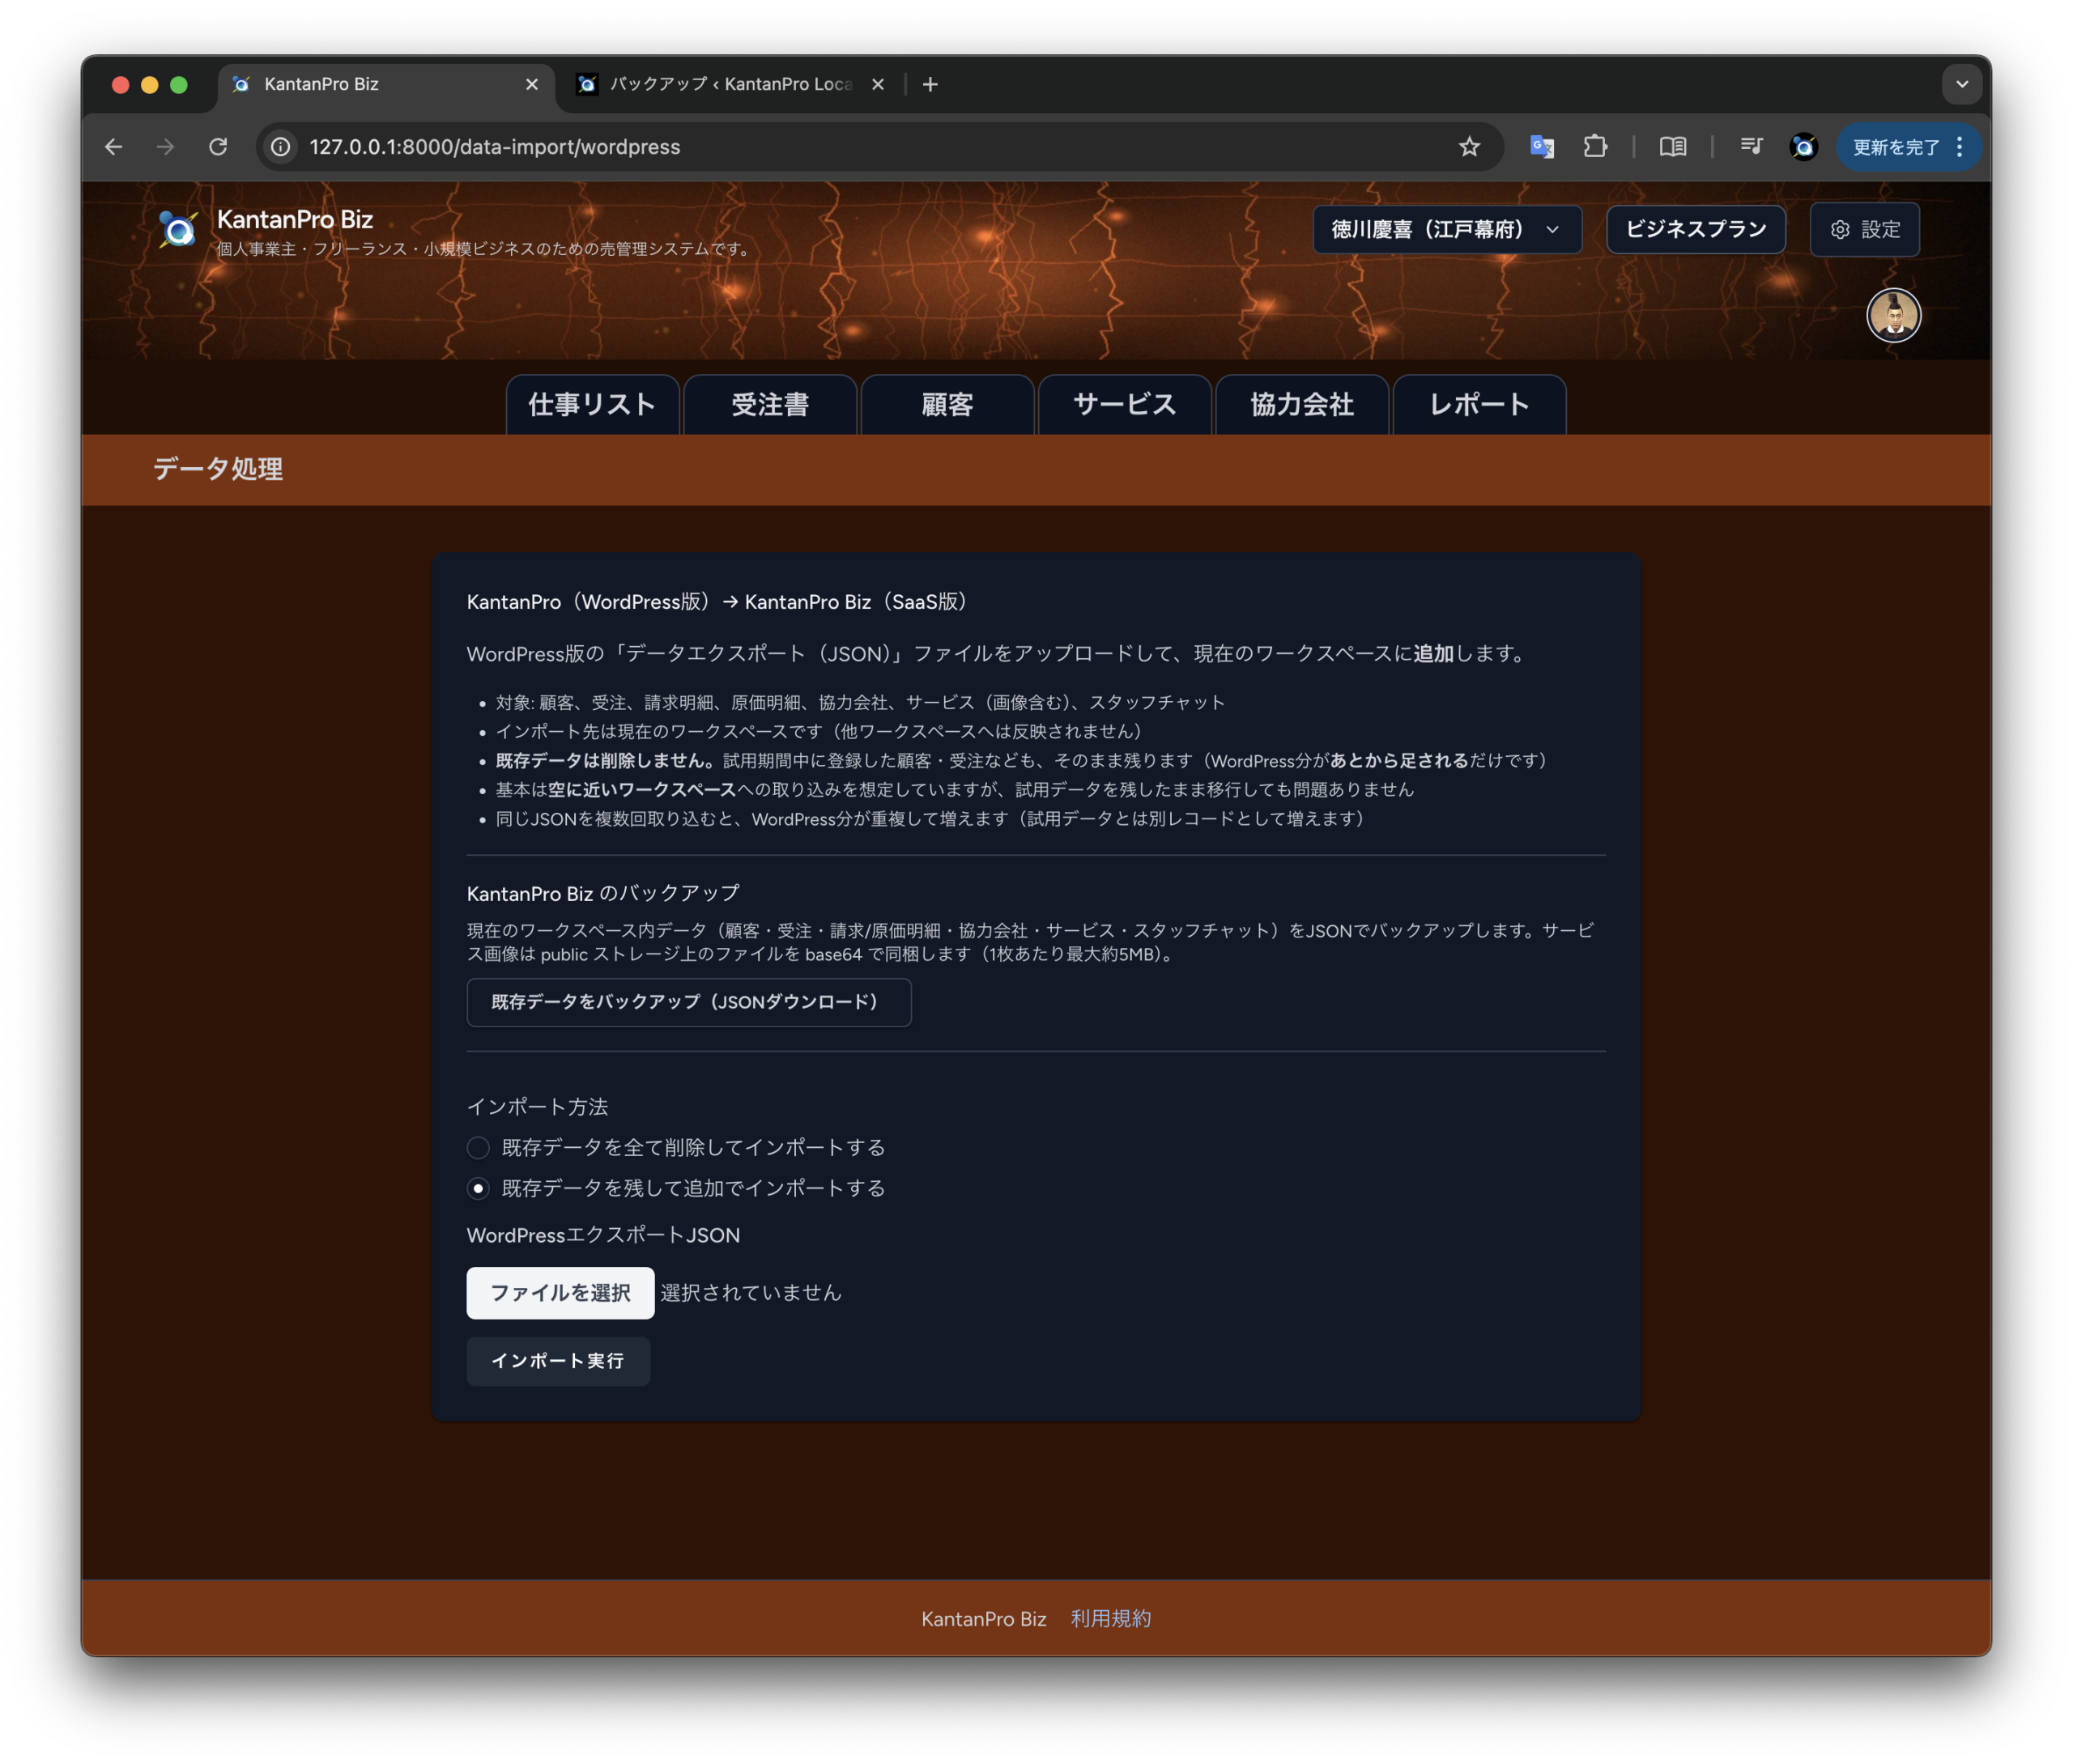Screen dimensions: 2073x1764
Task: Open the browser extensions puzzle icon
Action: click(x=1595, y=147)
